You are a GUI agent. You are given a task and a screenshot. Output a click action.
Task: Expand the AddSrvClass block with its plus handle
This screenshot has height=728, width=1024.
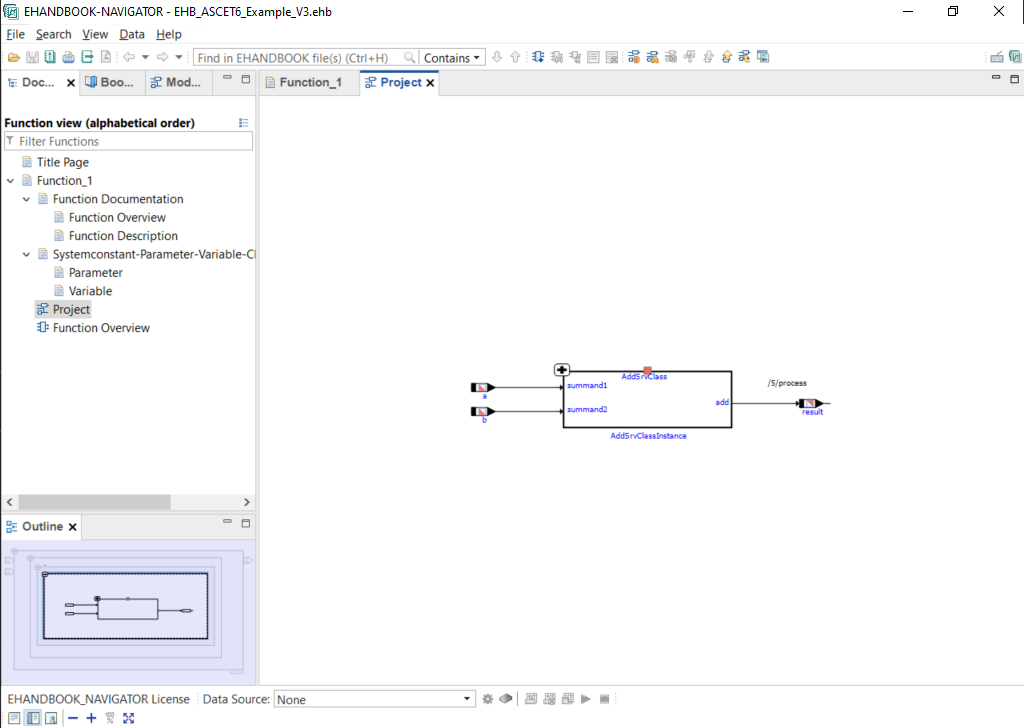[562, 369]
